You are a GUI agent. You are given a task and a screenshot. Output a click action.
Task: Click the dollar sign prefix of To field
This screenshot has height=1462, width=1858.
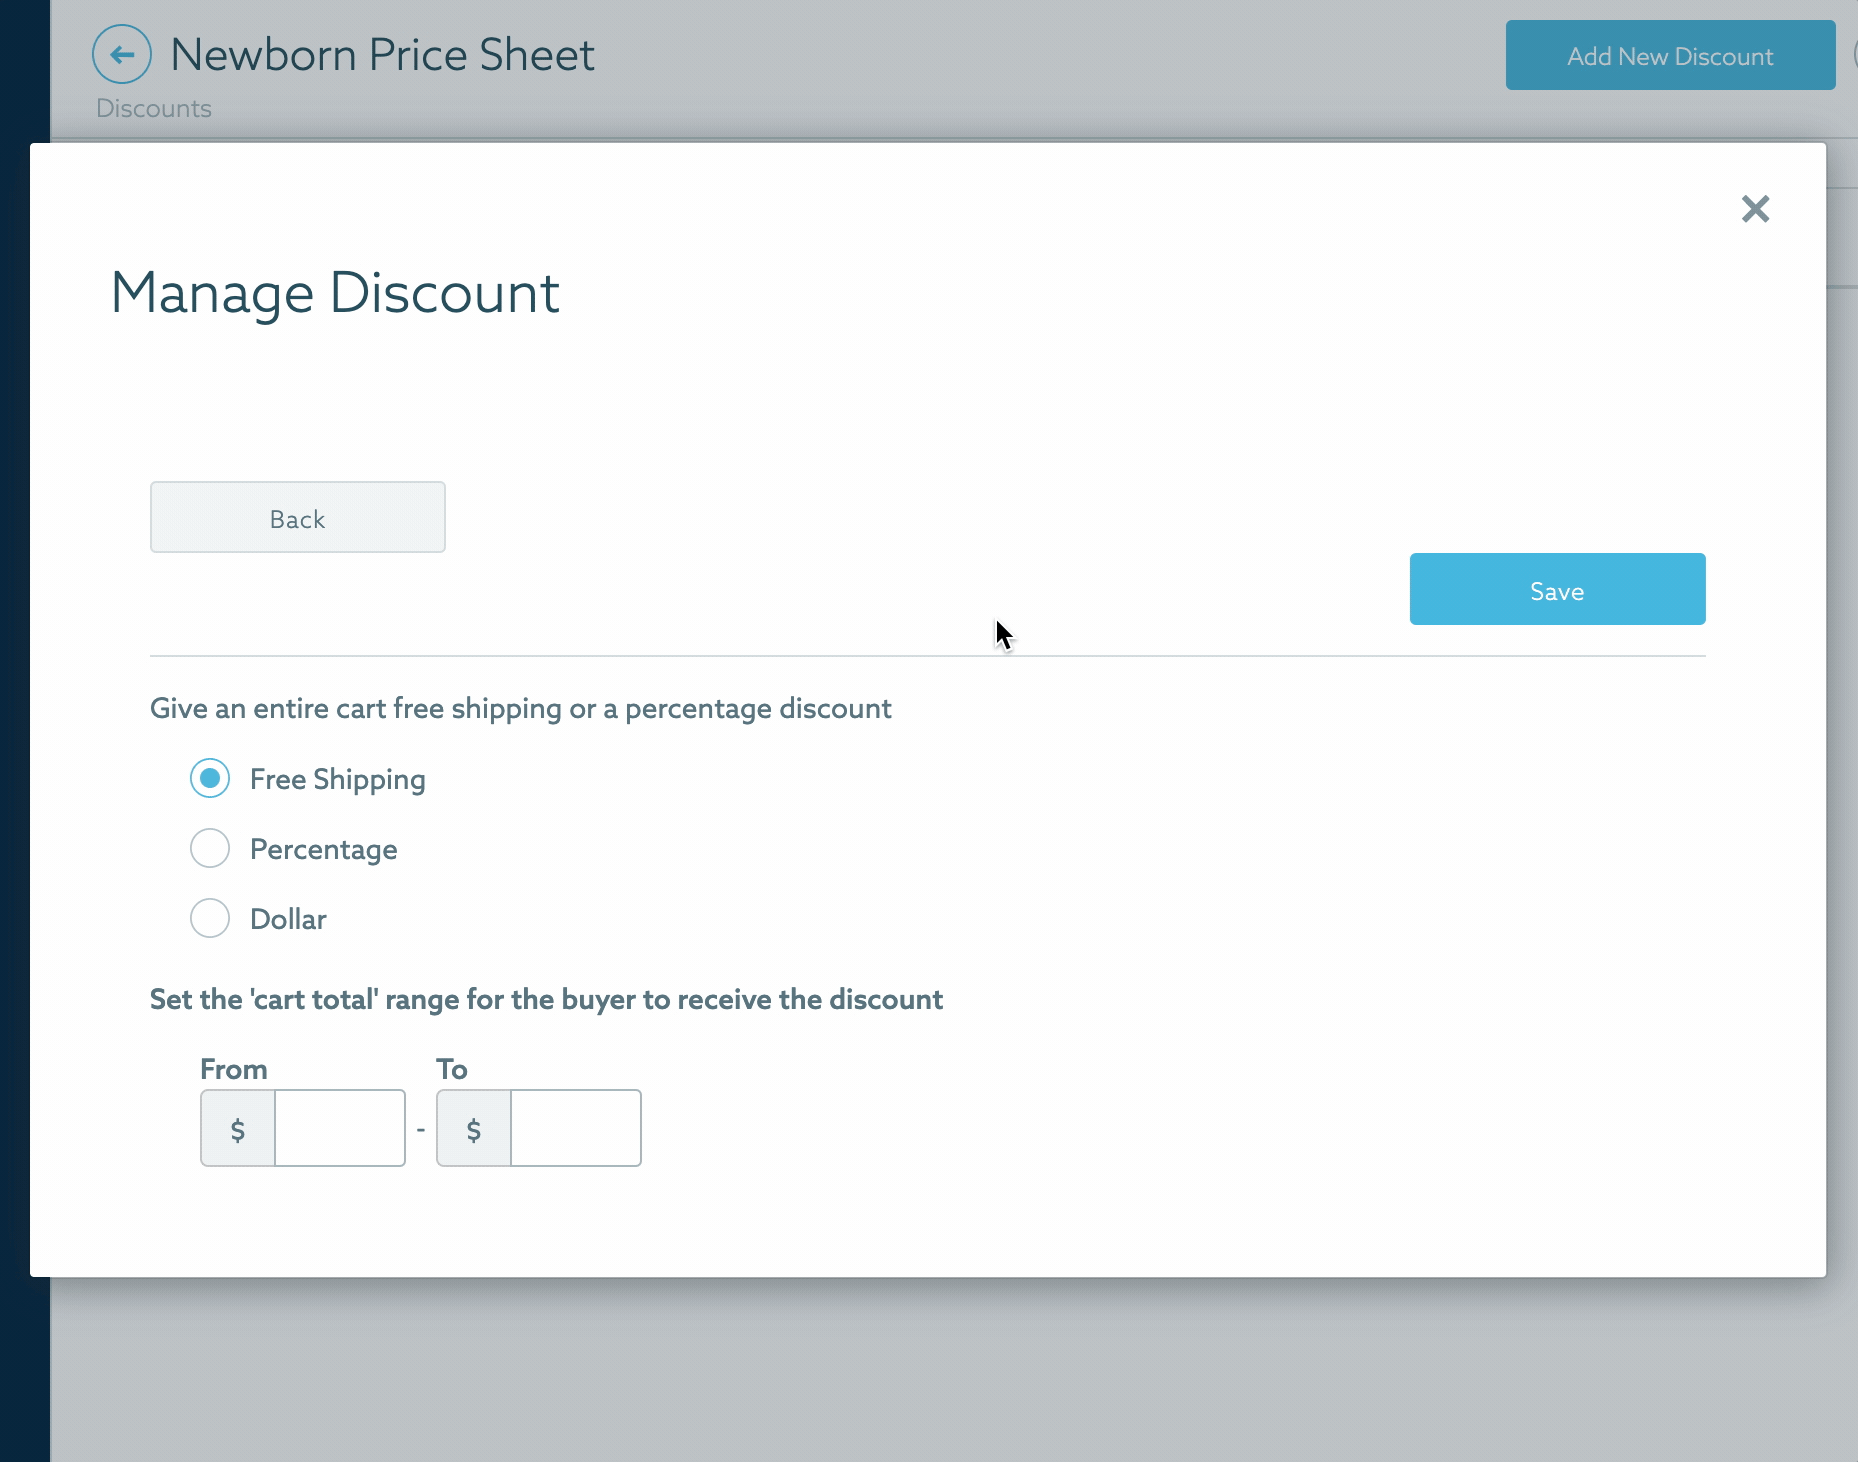pos(474,1128)
